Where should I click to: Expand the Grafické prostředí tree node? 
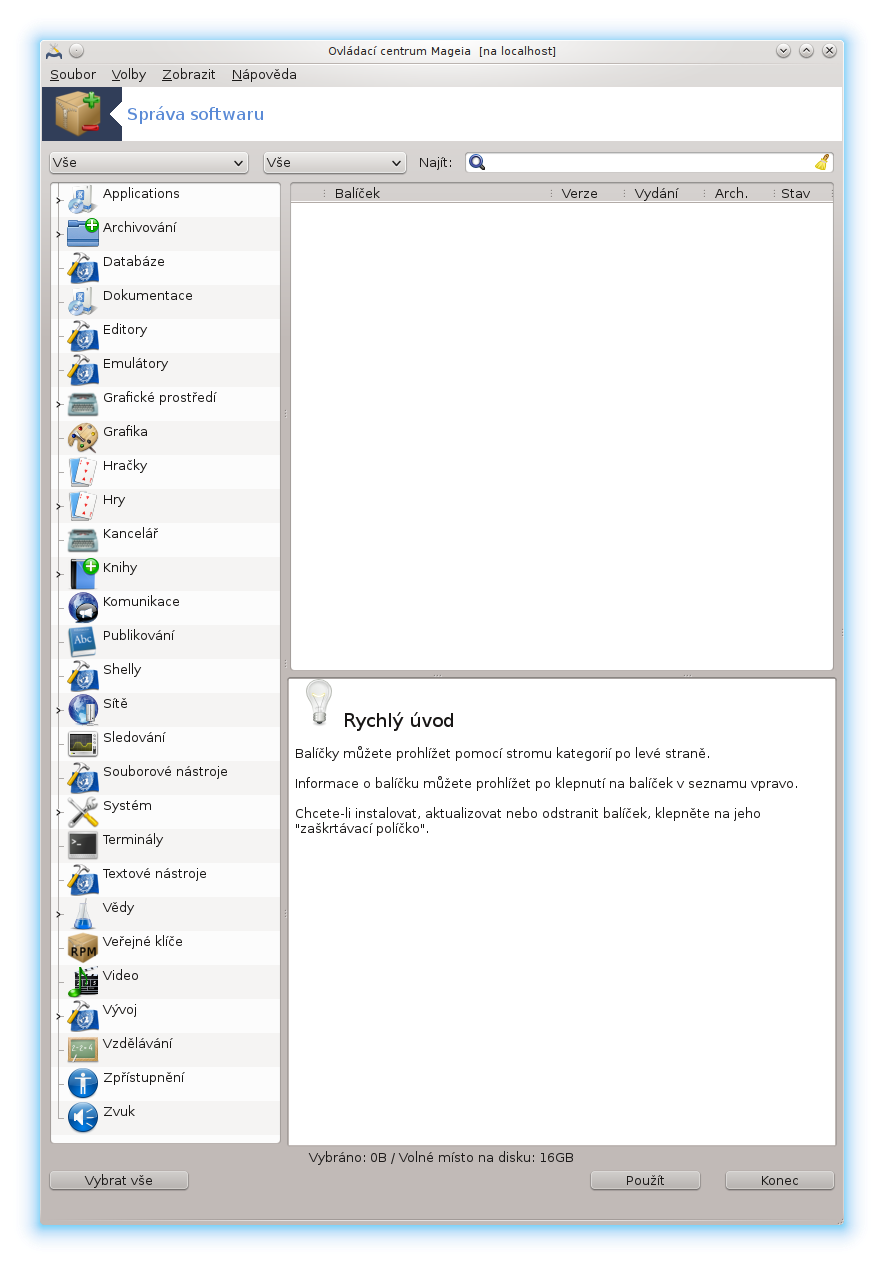(59, 404)
